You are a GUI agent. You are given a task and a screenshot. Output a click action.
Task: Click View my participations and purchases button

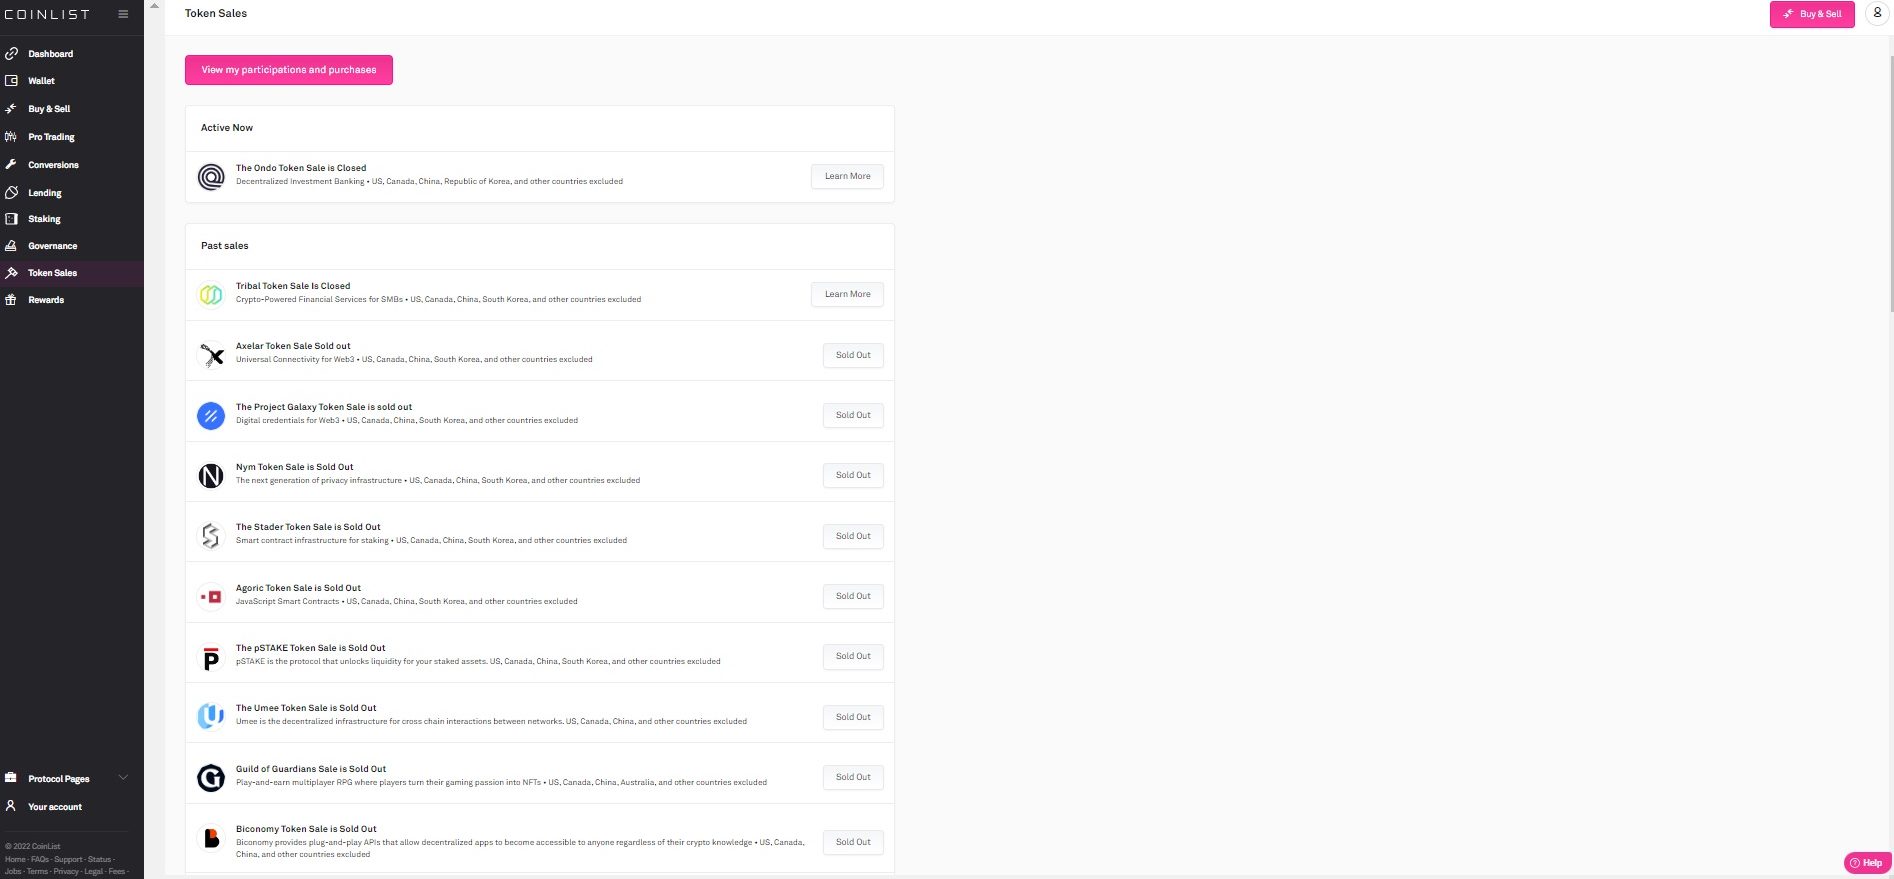pyautogui.click(x=289, y=70)
